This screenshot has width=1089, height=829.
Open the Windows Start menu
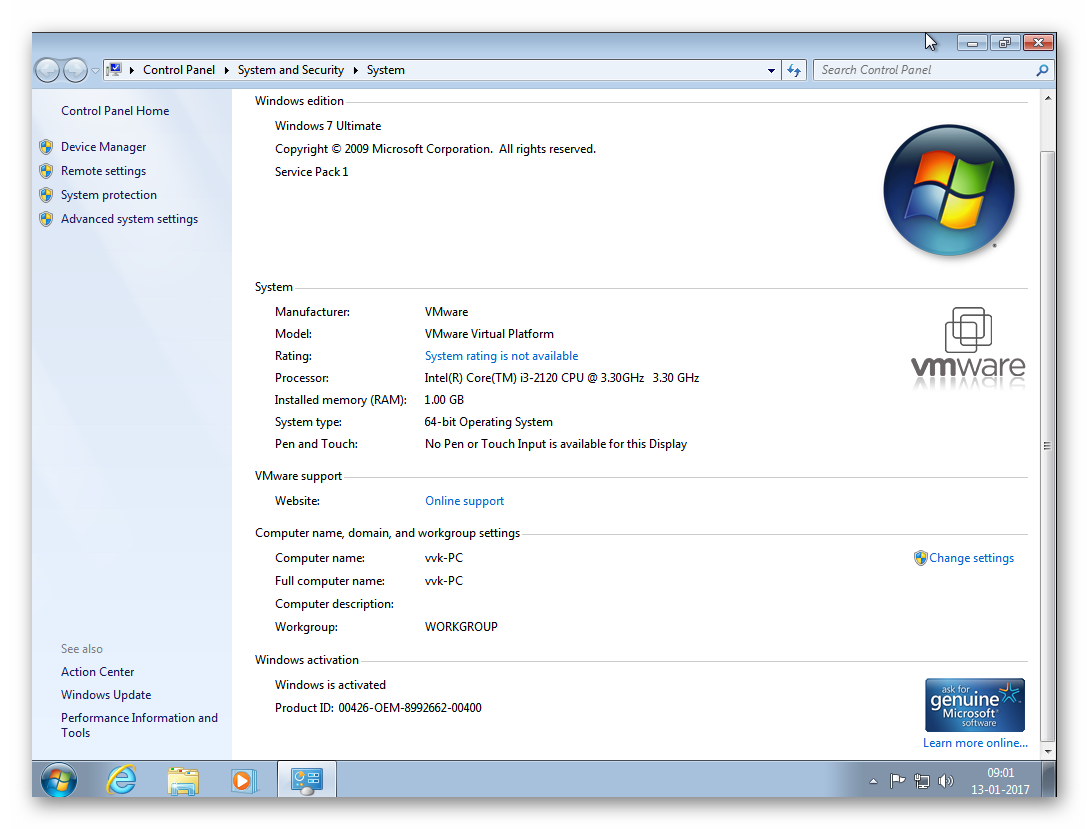pos(58,779)
